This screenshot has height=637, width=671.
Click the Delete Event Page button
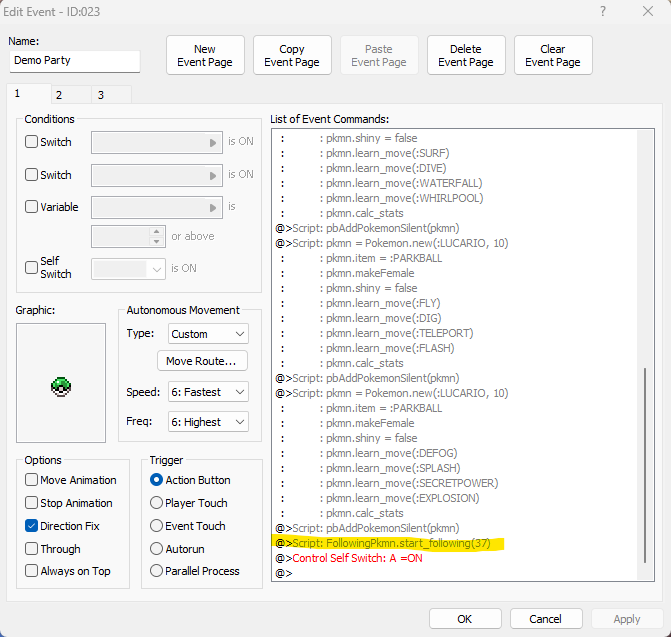click(466, 55)
